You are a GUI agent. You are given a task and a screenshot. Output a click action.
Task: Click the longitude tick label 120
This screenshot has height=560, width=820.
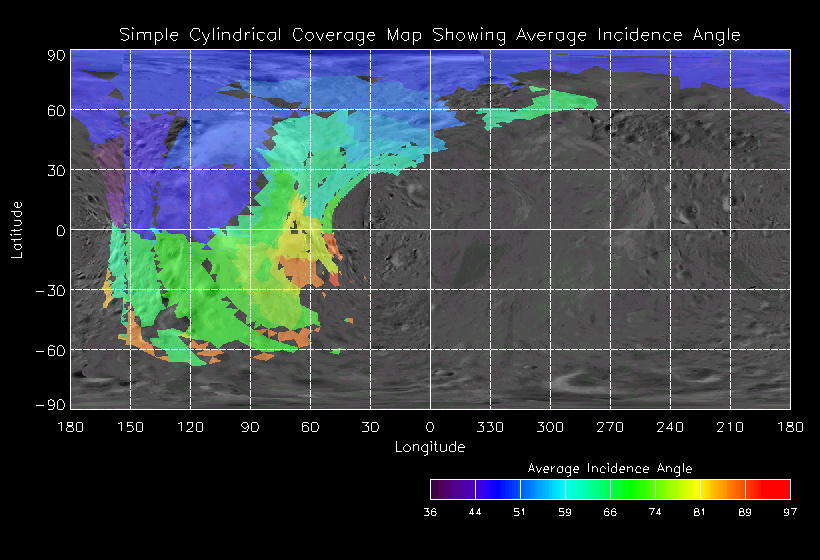(x=190, y=427)
